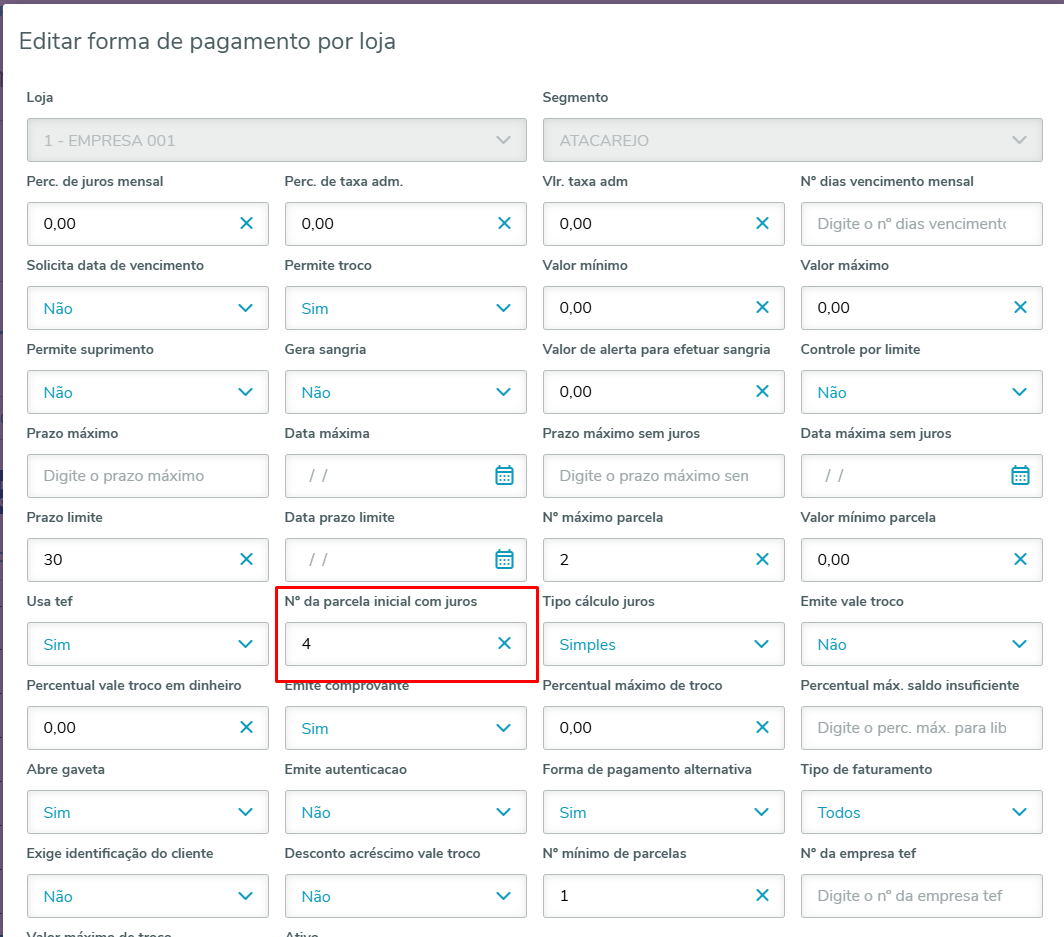Clear the Perc. de juros mensal field
The height and width of the screenshot is (937, 1064).
[246, 224]
